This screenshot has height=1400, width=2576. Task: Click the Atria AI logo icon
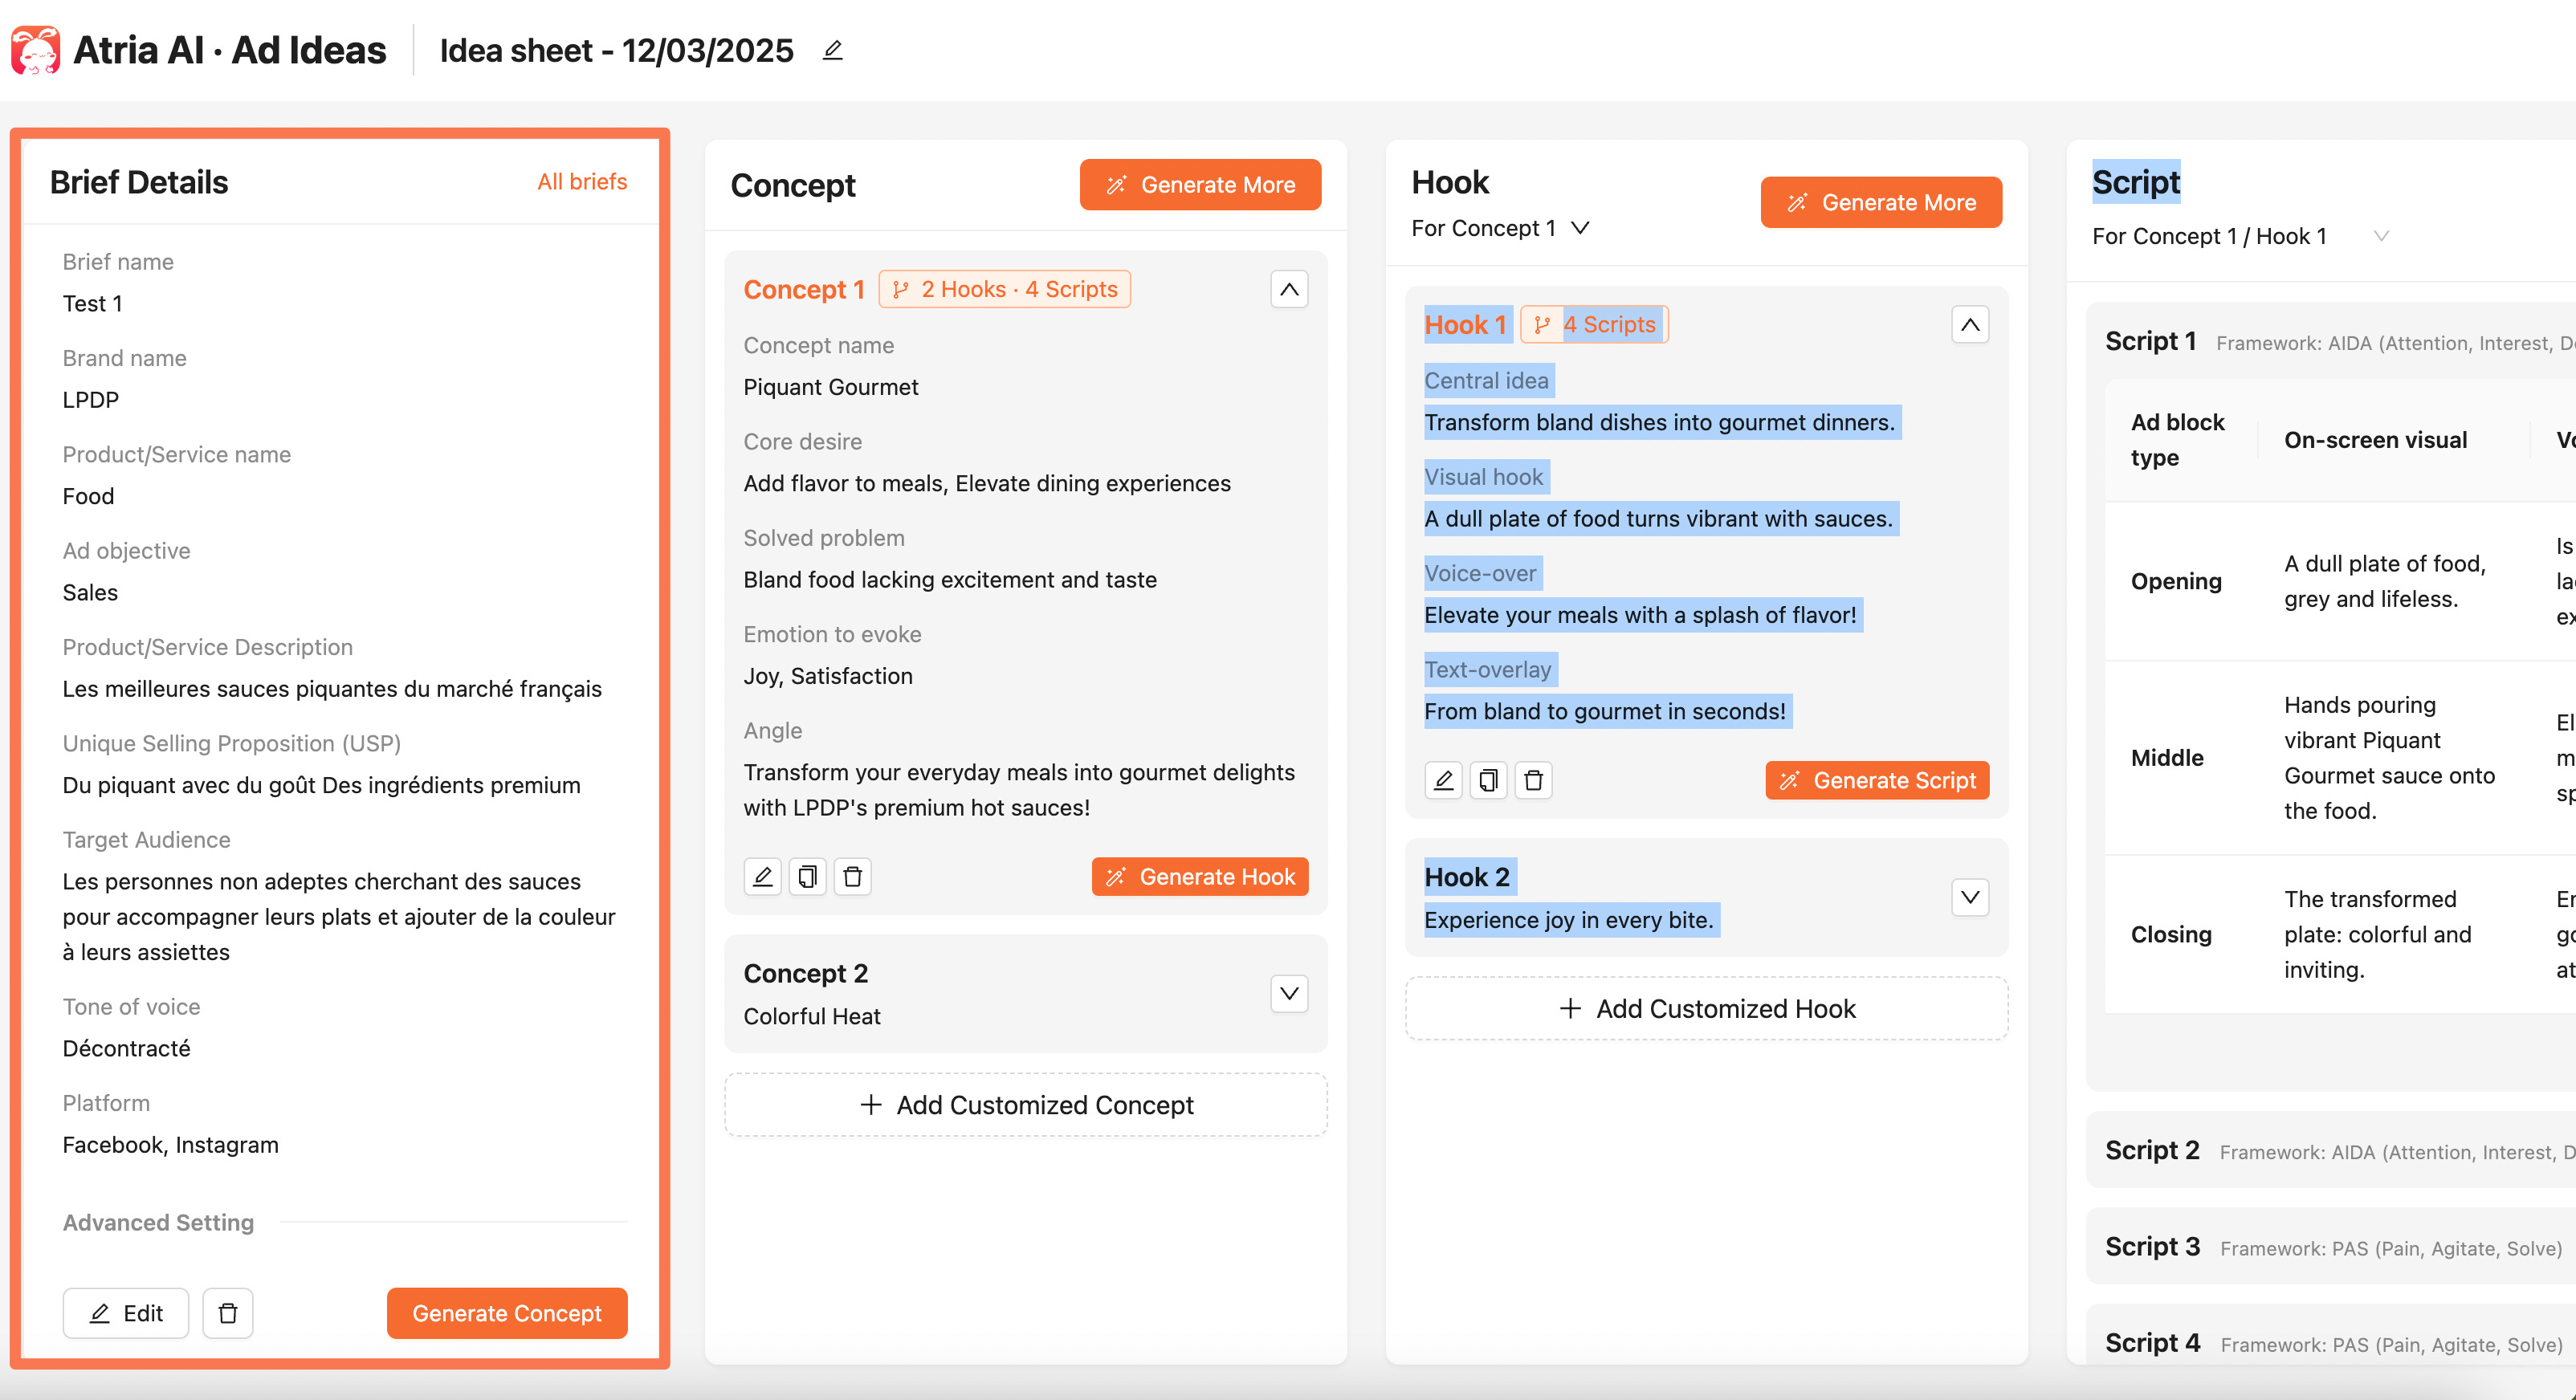(36, 50)
